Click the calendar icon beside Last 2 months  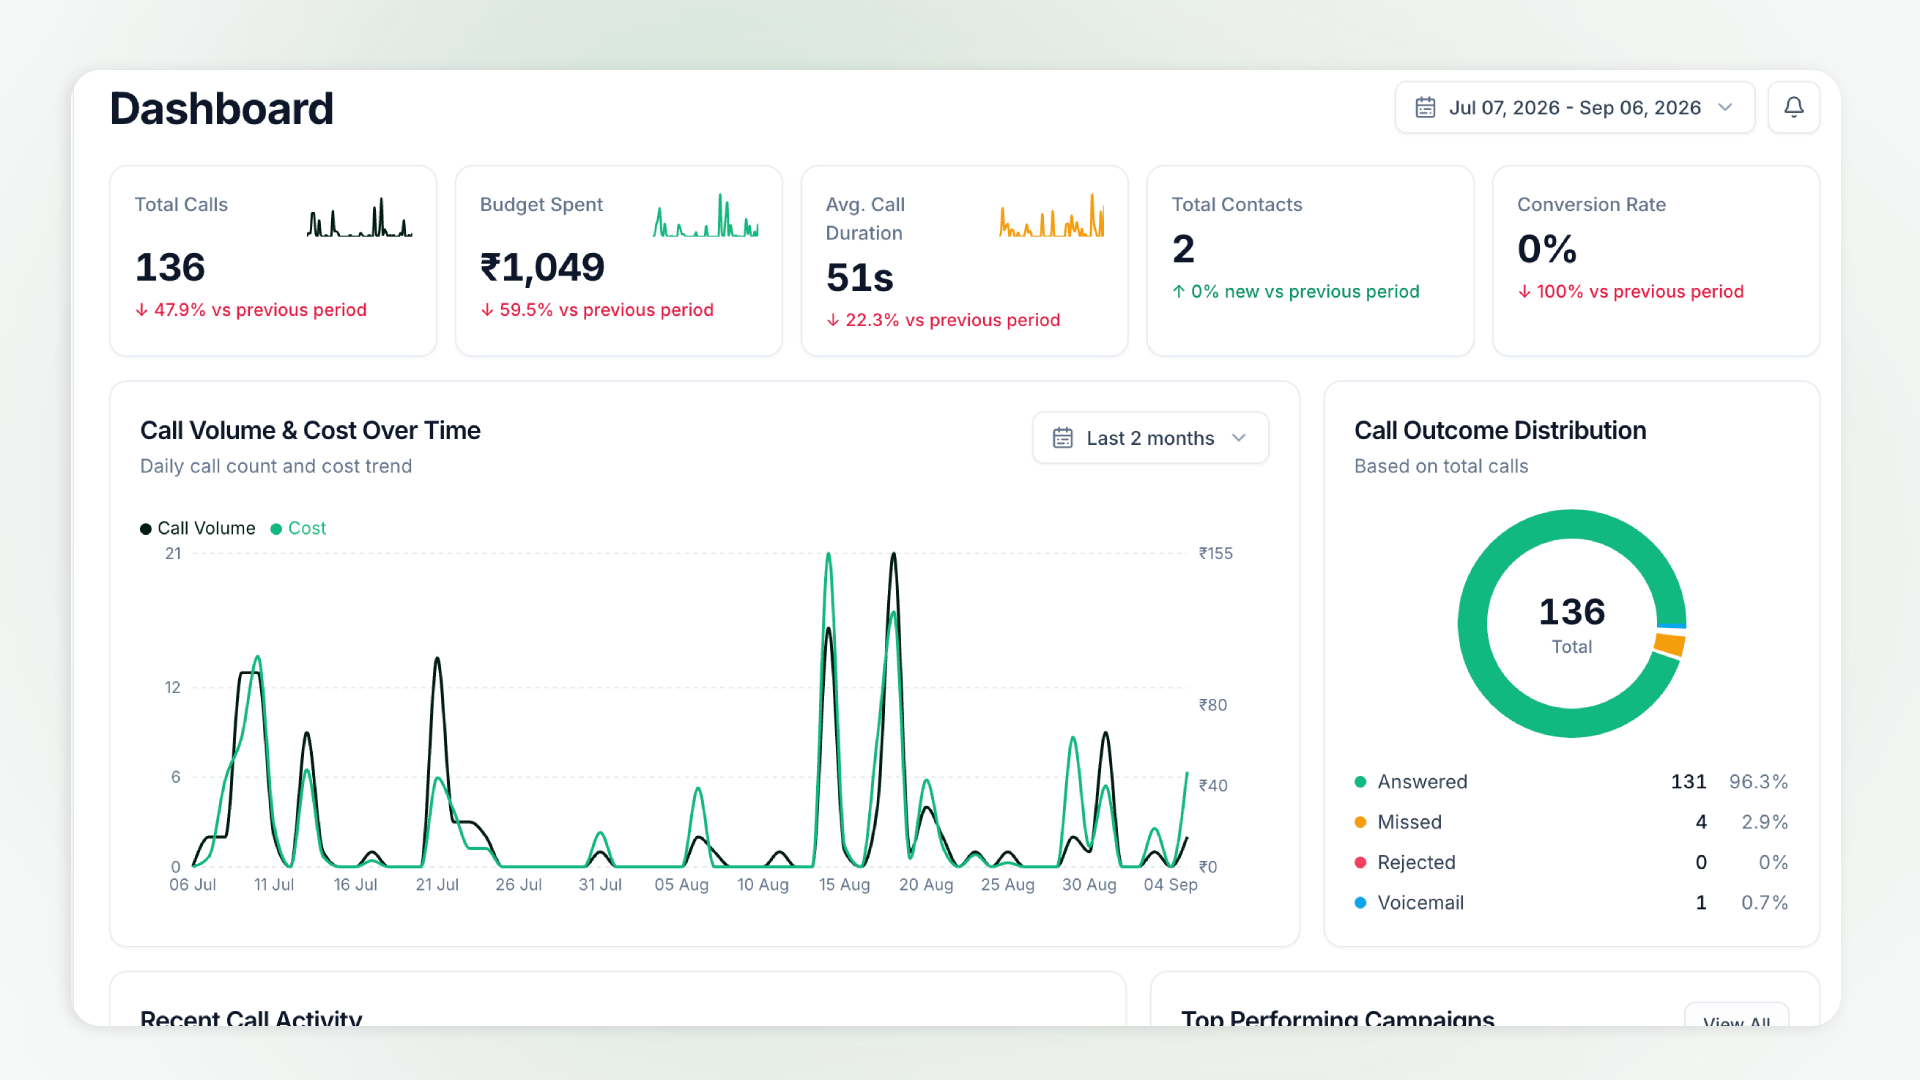click(x=1062, y=438)
